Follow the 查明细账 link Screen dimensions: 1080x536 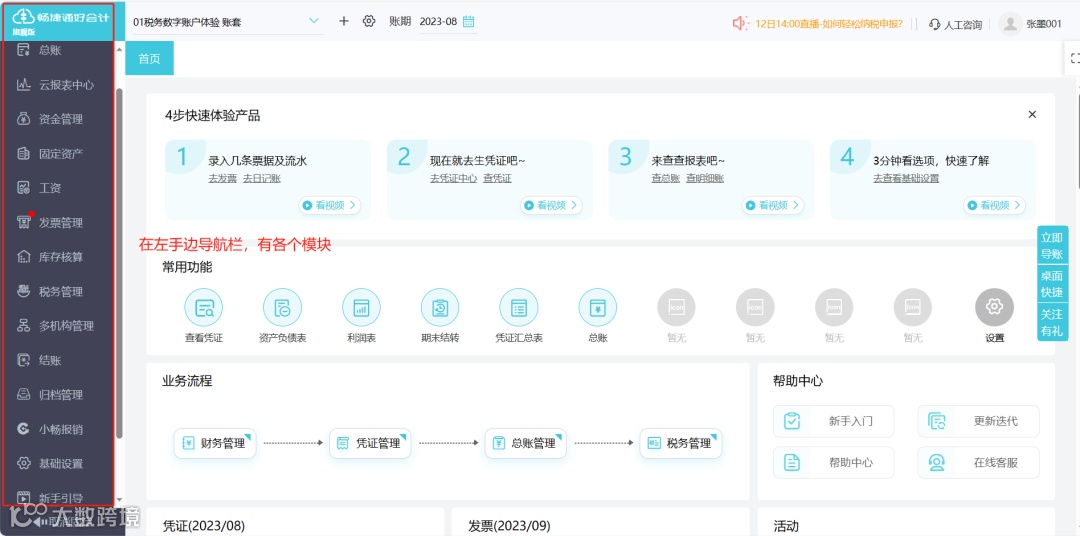coord(705,178)
